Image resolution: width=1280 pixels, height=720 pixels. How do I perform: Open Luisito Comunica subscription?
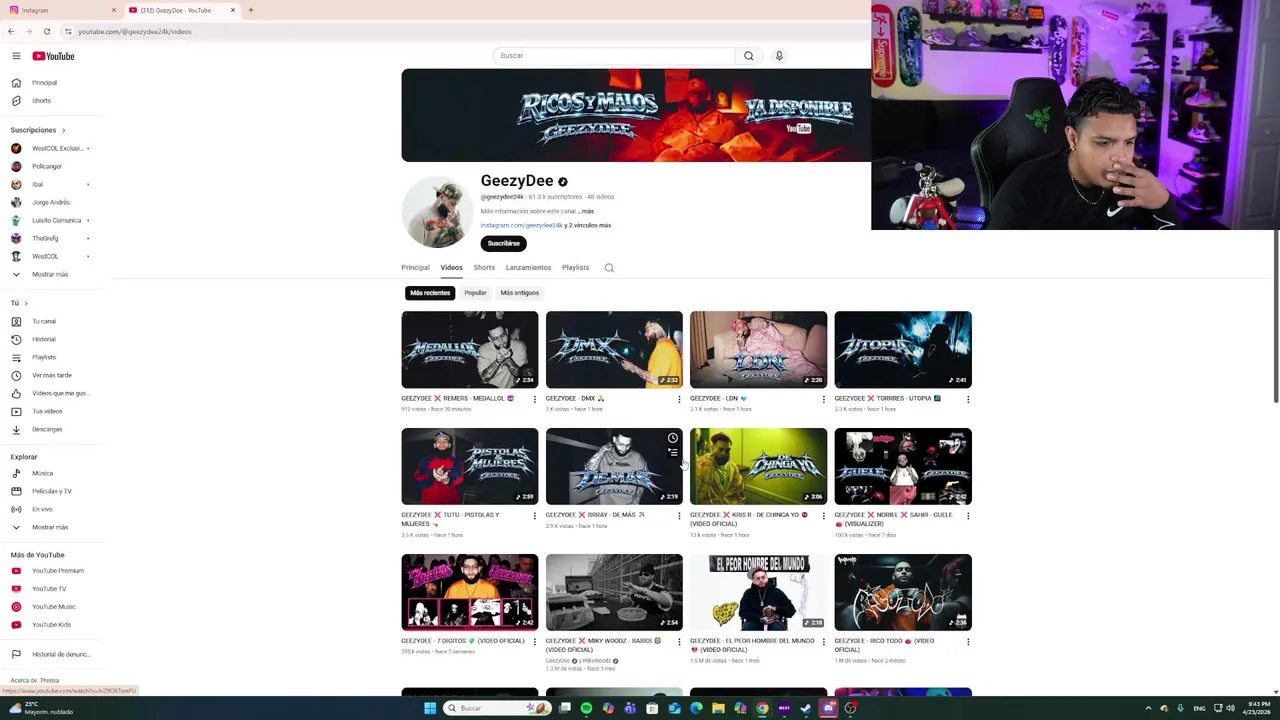[x=50, y=220]
